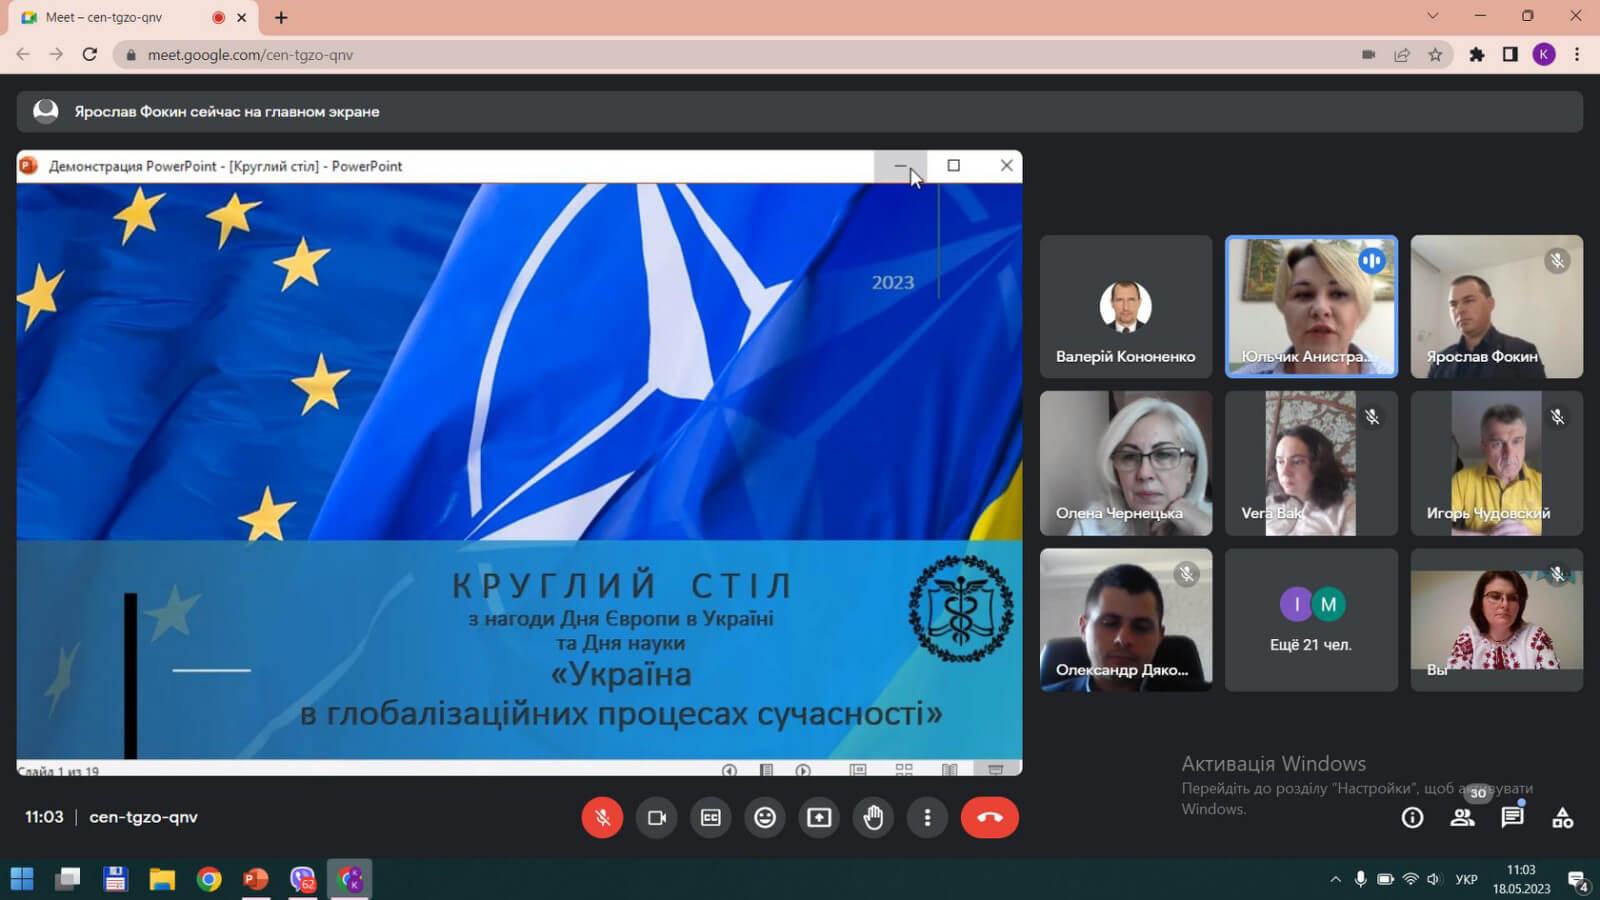Screen dimensions: 1600x900
Task: Open taskbar clock and date
Action: (1521, 879)
